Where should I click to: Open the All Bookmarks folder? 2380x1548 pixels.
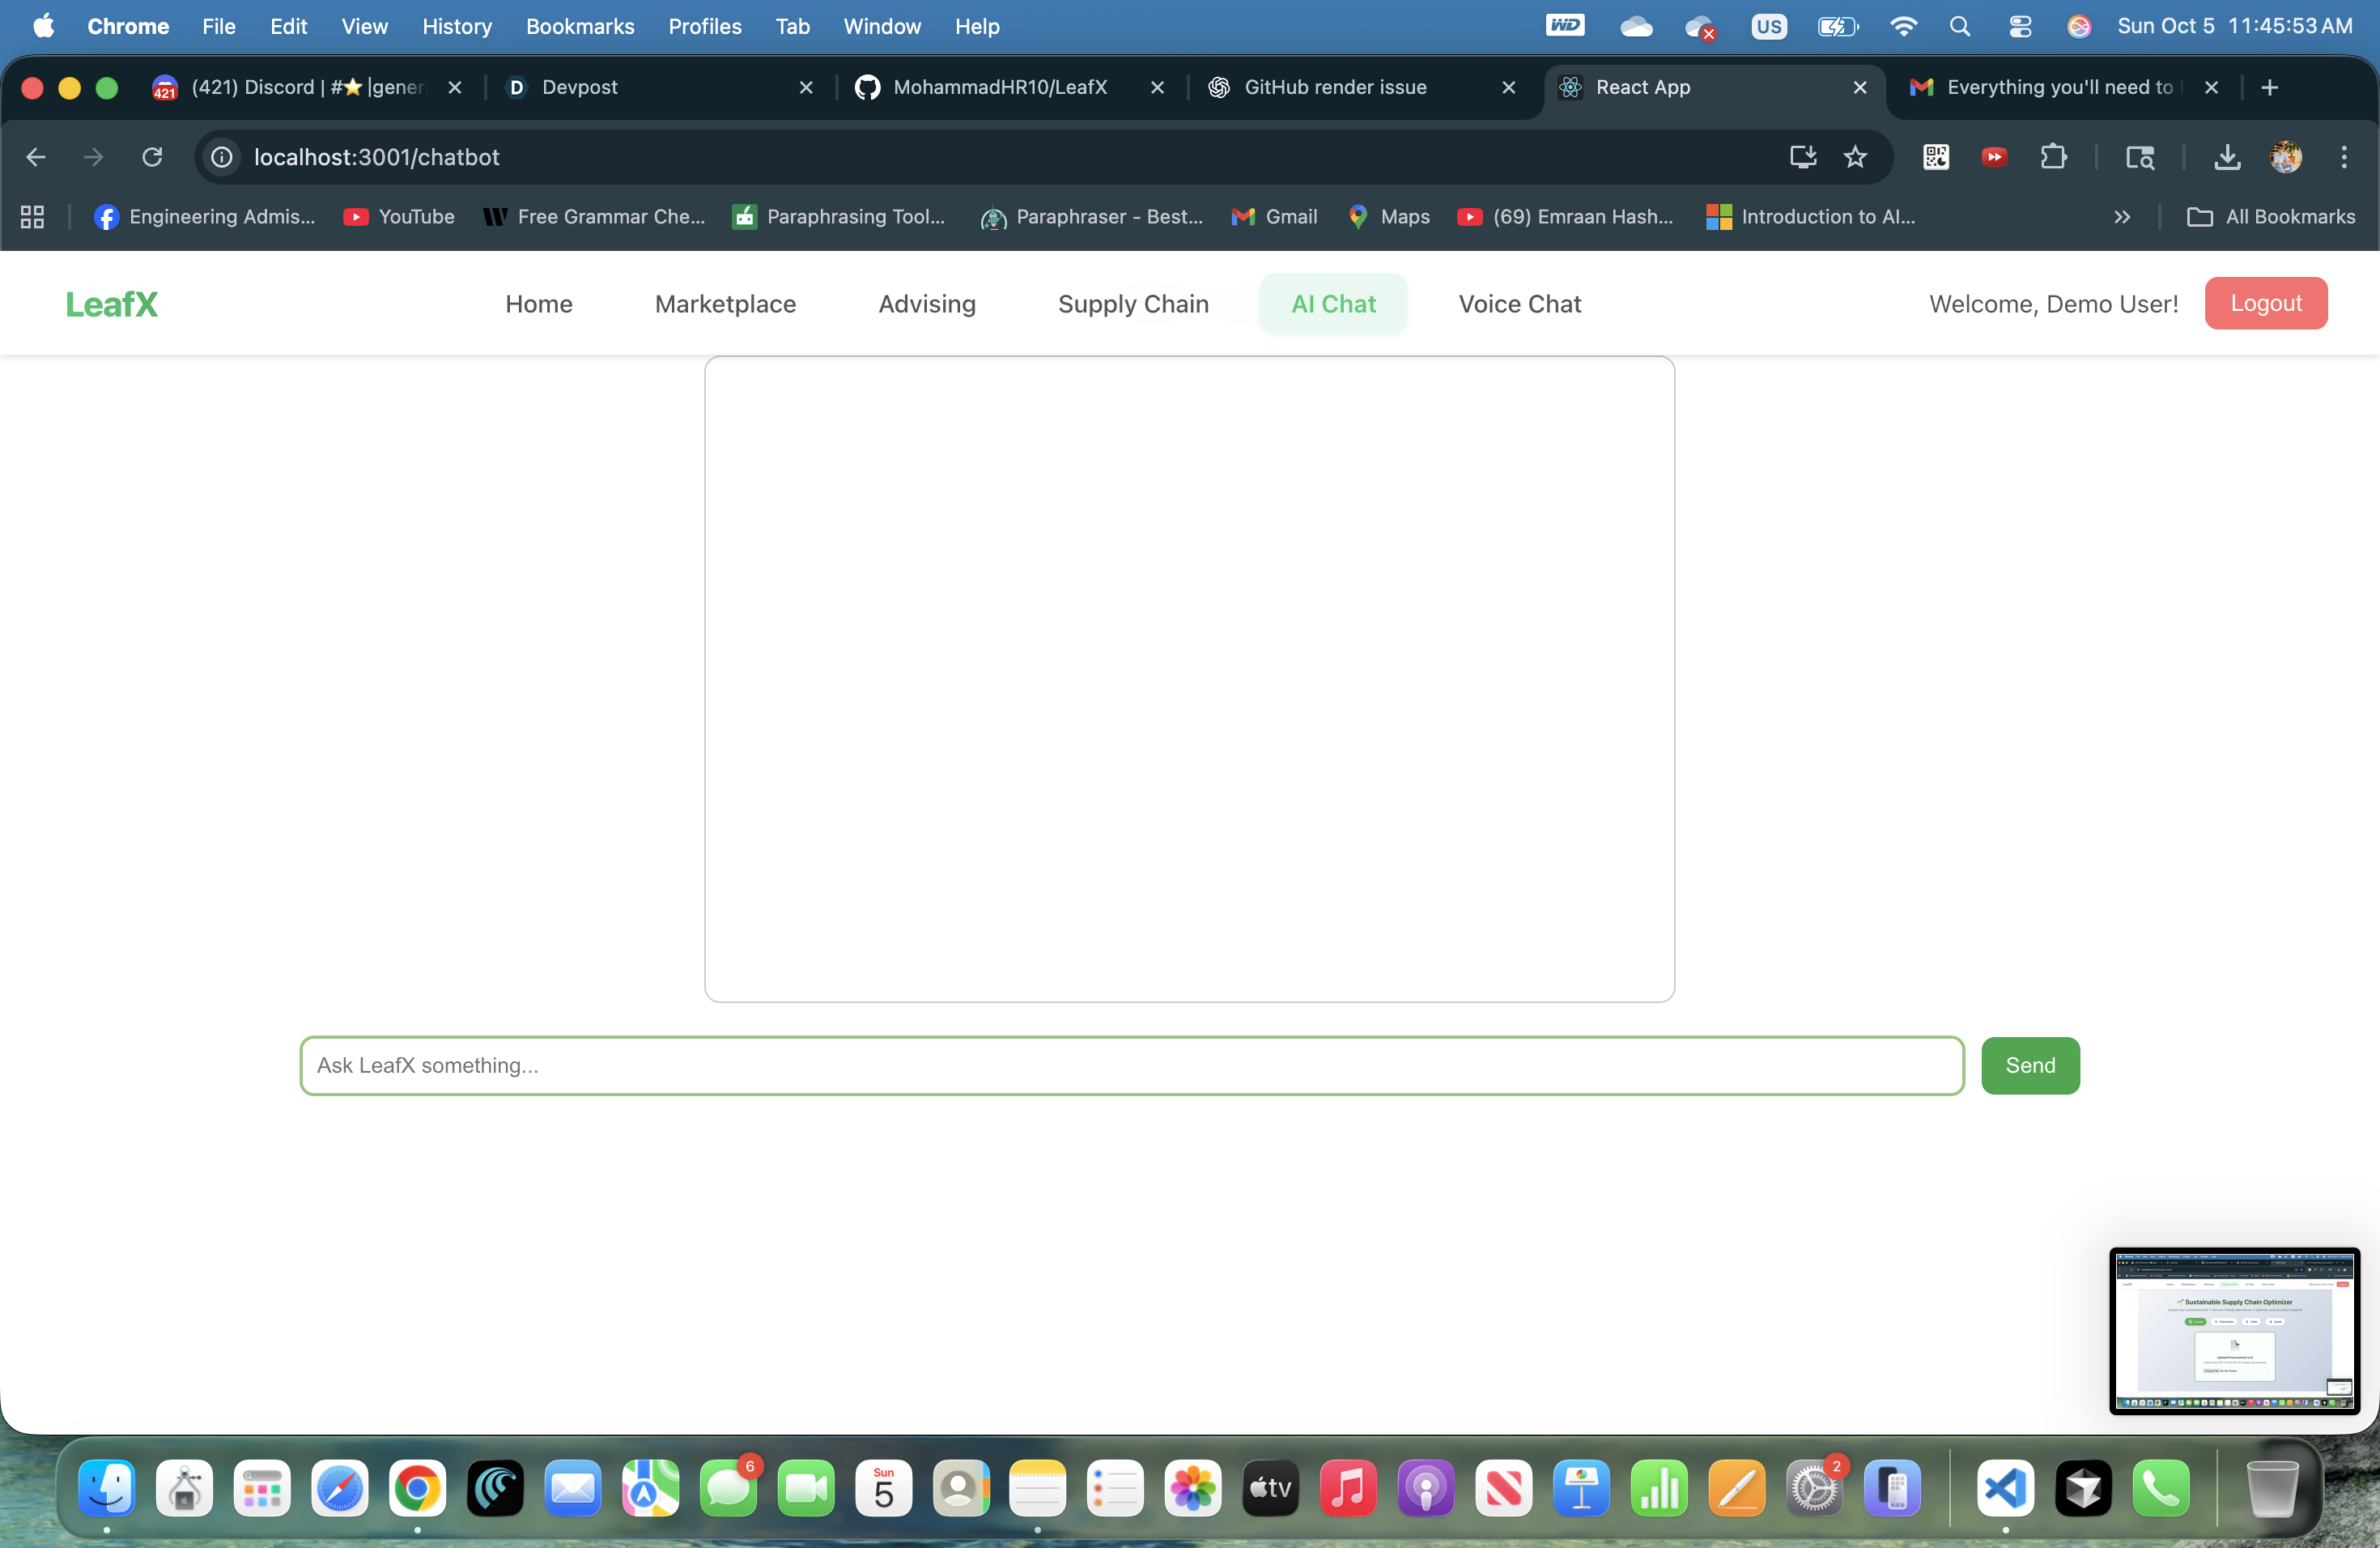point(2271,217)
